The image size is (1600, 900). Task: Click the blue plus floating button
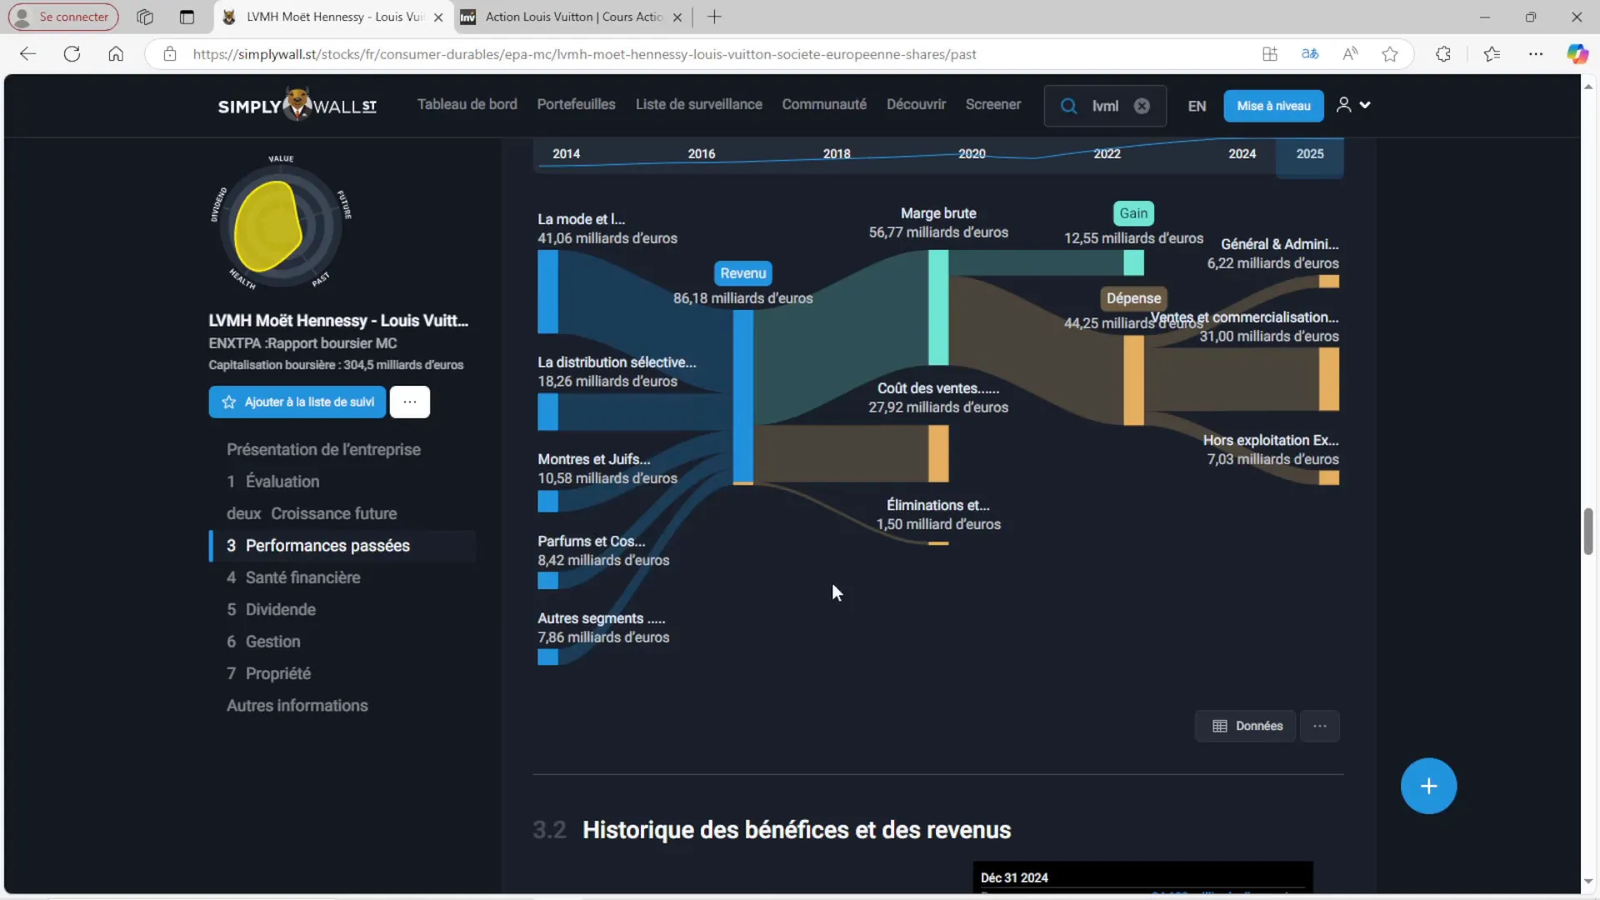(1428, 786)
